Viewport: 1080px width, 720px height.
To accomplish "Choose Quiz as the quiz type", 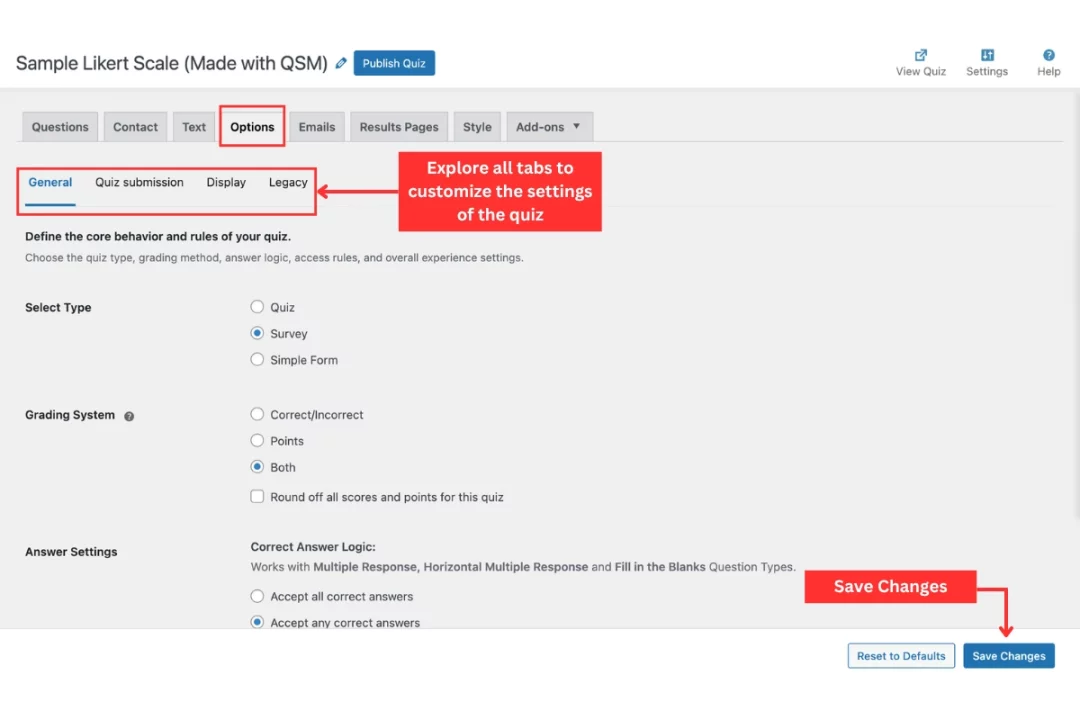I will point(257,307).
